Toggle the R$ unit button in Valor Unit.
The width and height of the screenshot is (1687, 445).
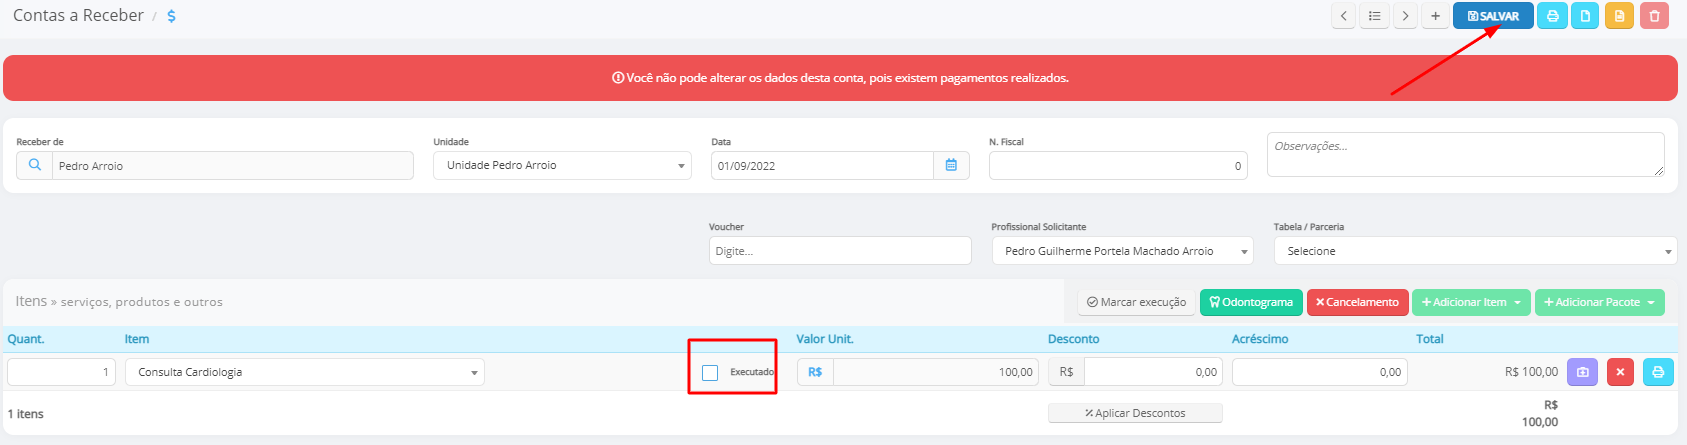(x=815, y=372)
